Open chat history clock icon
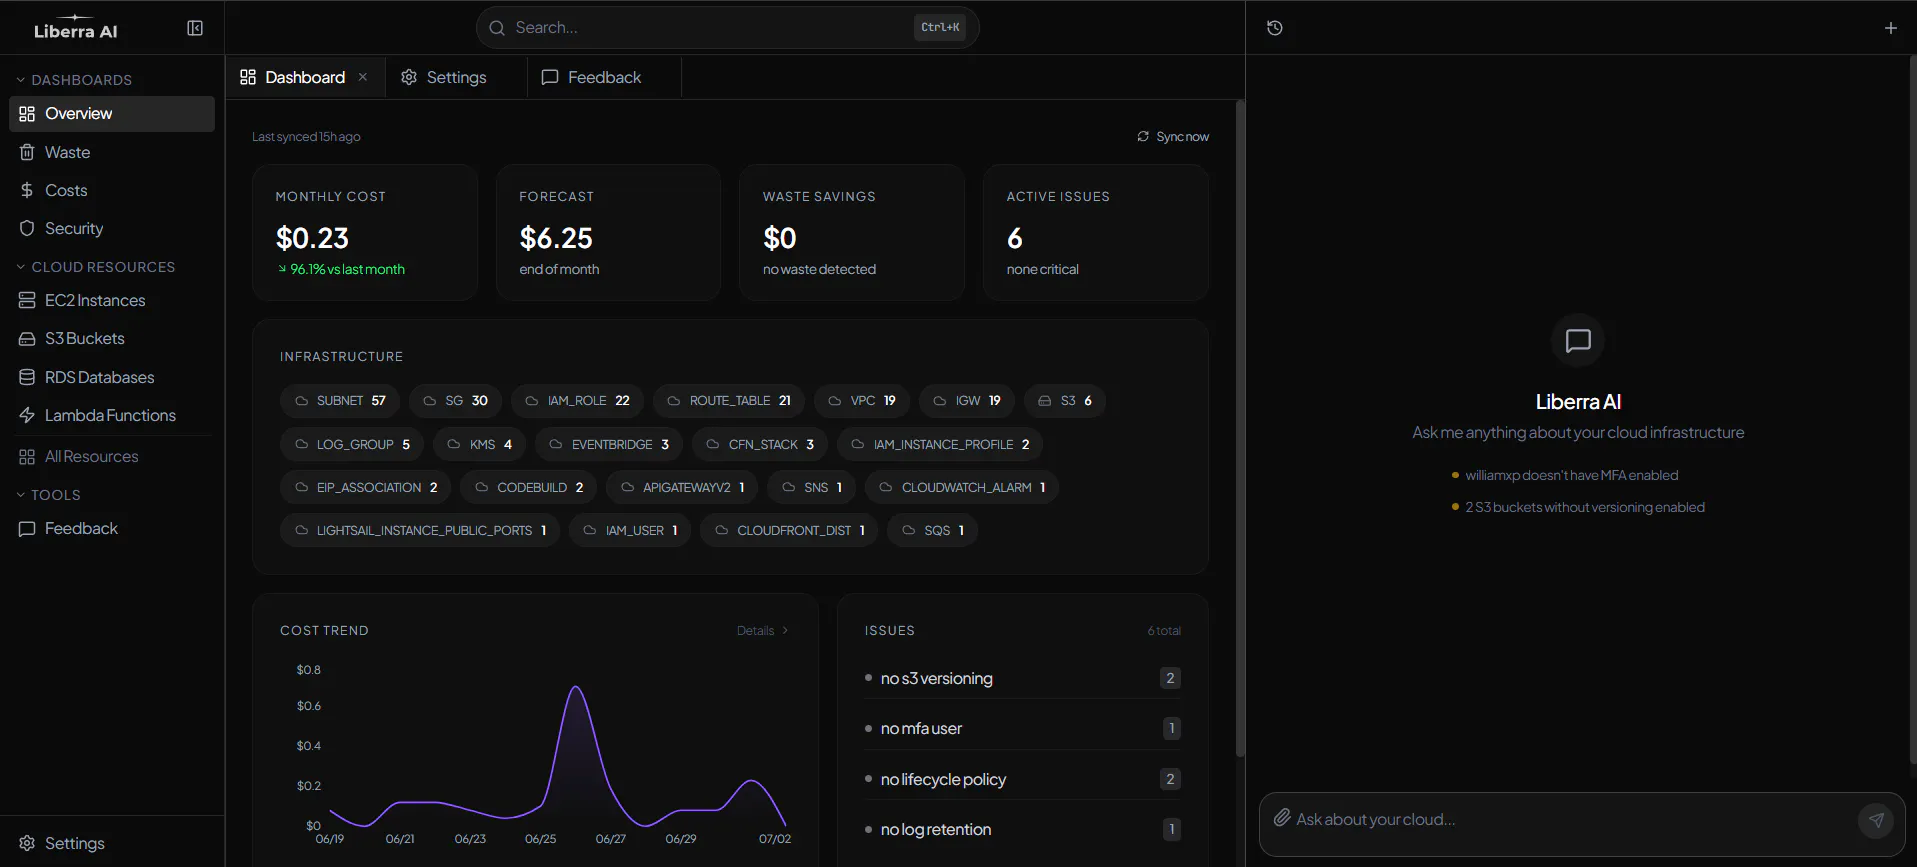 coord(1274,28)
